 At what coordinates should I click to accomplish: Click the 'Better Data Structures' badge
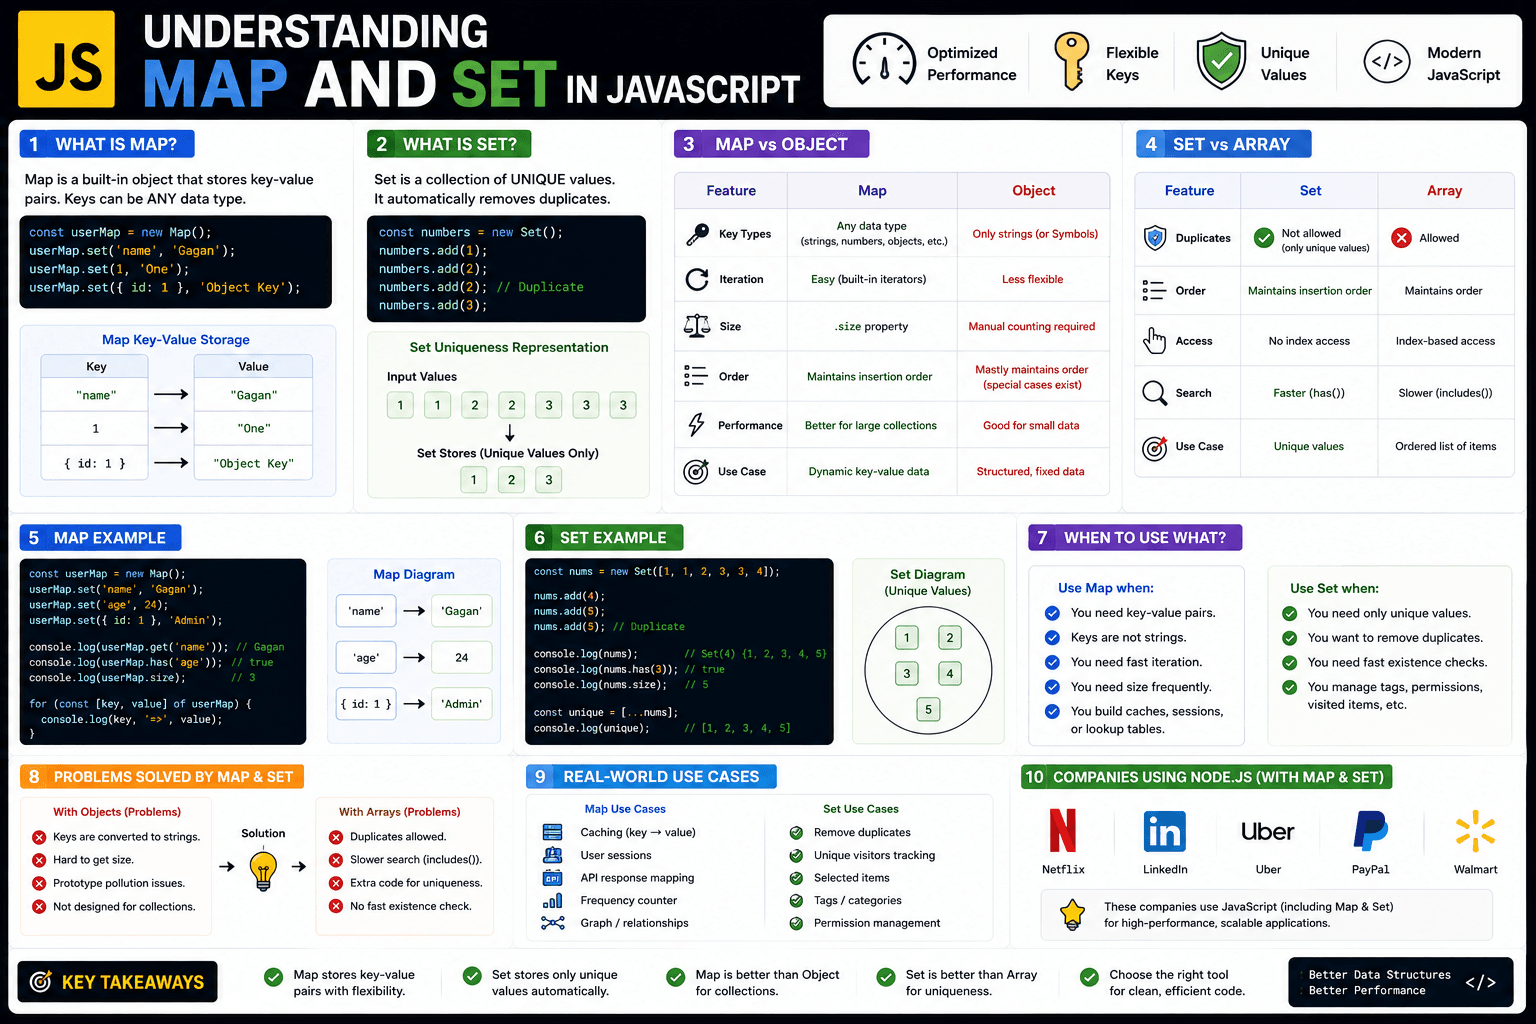(1401, 982)
